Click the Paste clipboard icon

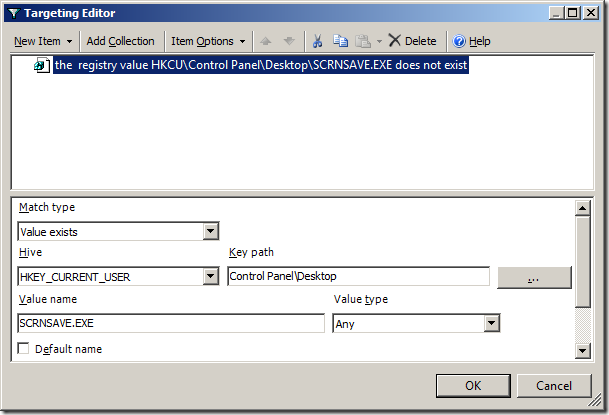(362, 41)
